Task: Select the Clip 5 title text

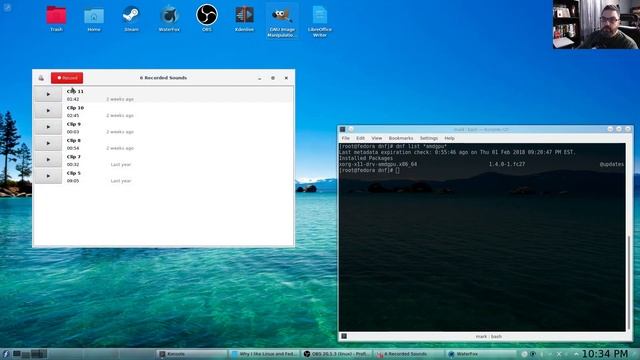Action: pyautogui.click(x=74, y=173)
